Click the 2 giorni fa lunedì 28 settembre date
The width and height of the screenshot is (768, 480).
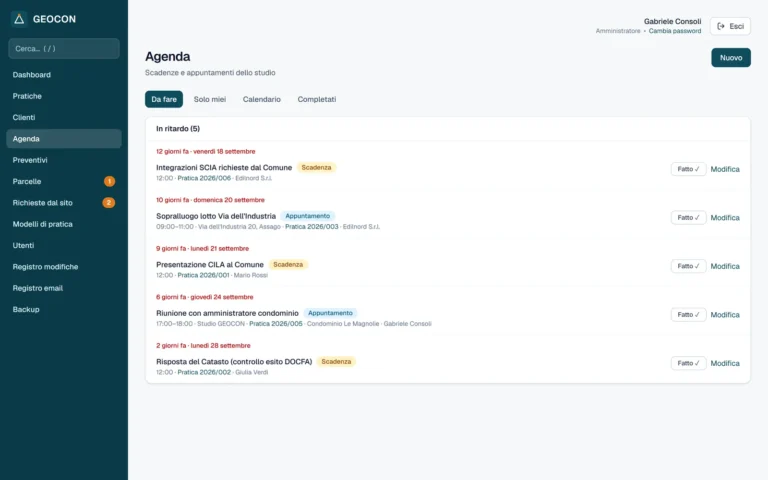(203, 345)
